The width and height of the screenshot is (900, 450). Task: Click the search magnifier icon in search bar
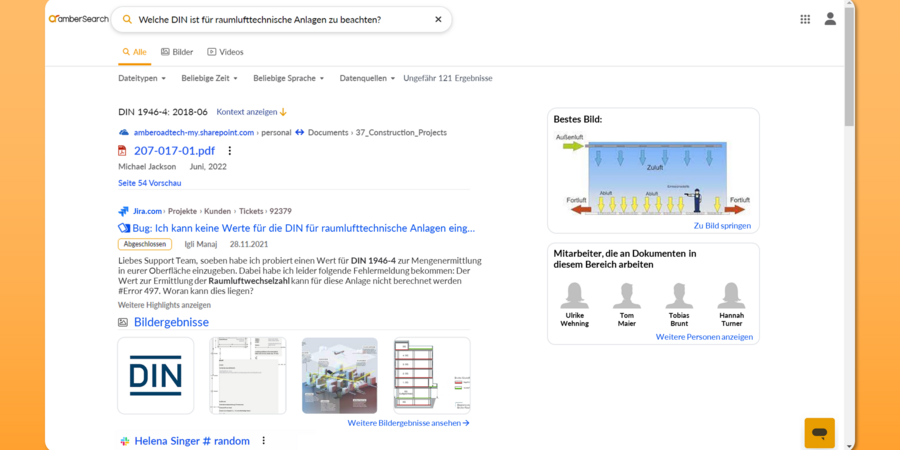coord(127,20)
